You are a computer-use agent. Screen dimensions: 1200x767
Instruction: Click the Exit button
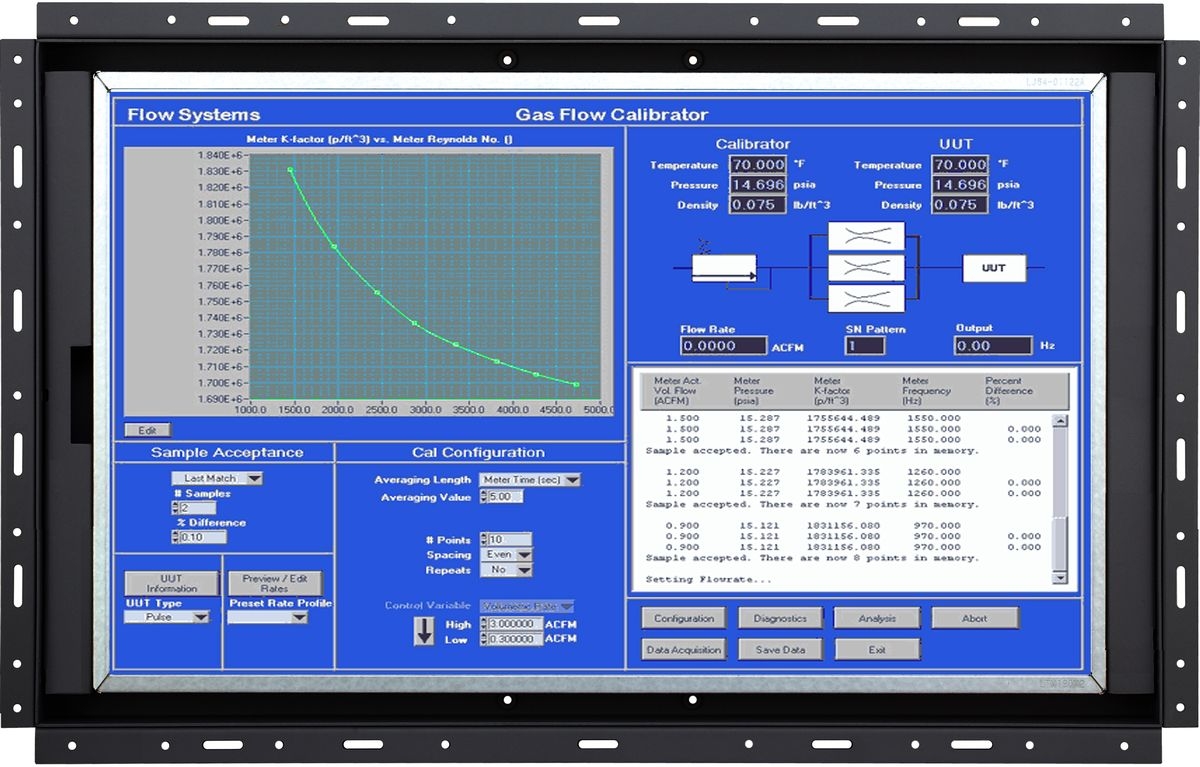(x=877, y=649)
